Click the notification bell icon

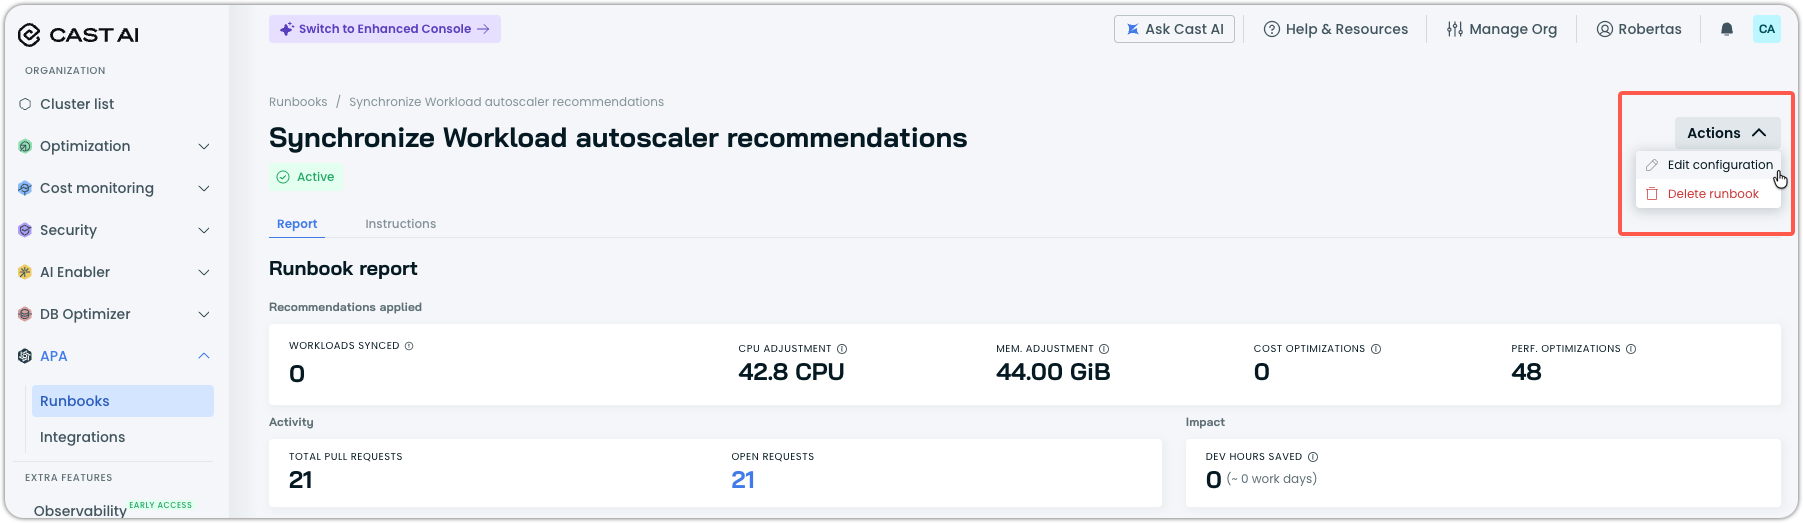point(1726,29)
